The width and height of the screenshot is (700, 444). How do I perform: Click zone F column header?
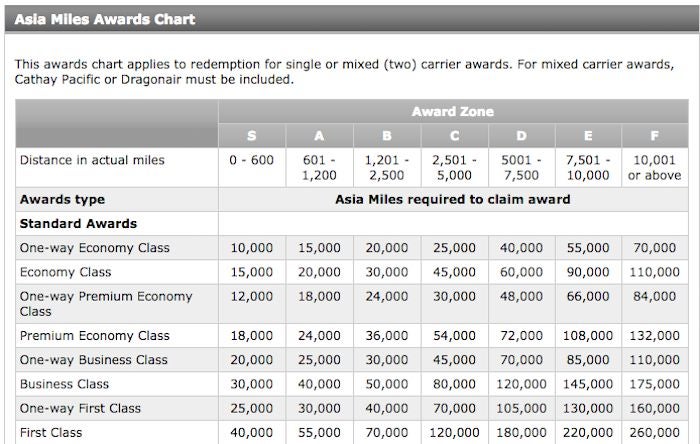pyautogui.click(x=655, y=136)
